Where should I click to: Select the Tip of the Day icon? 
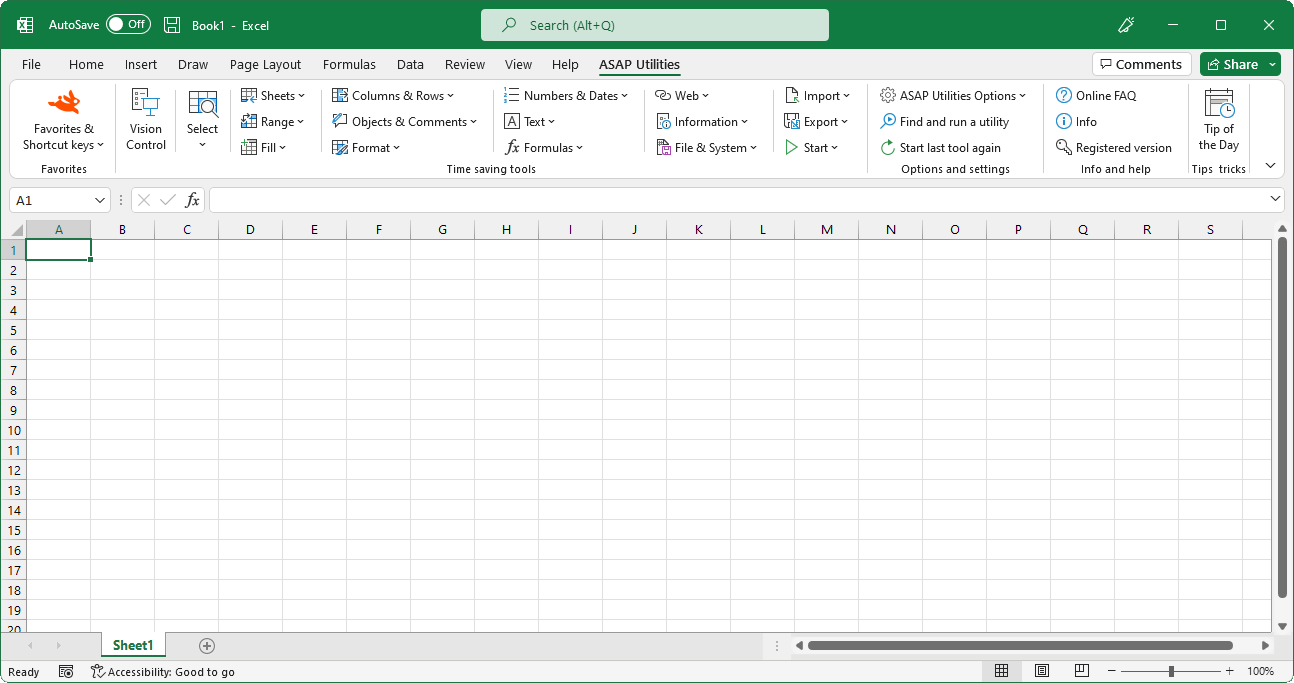tap(1219, 120)
